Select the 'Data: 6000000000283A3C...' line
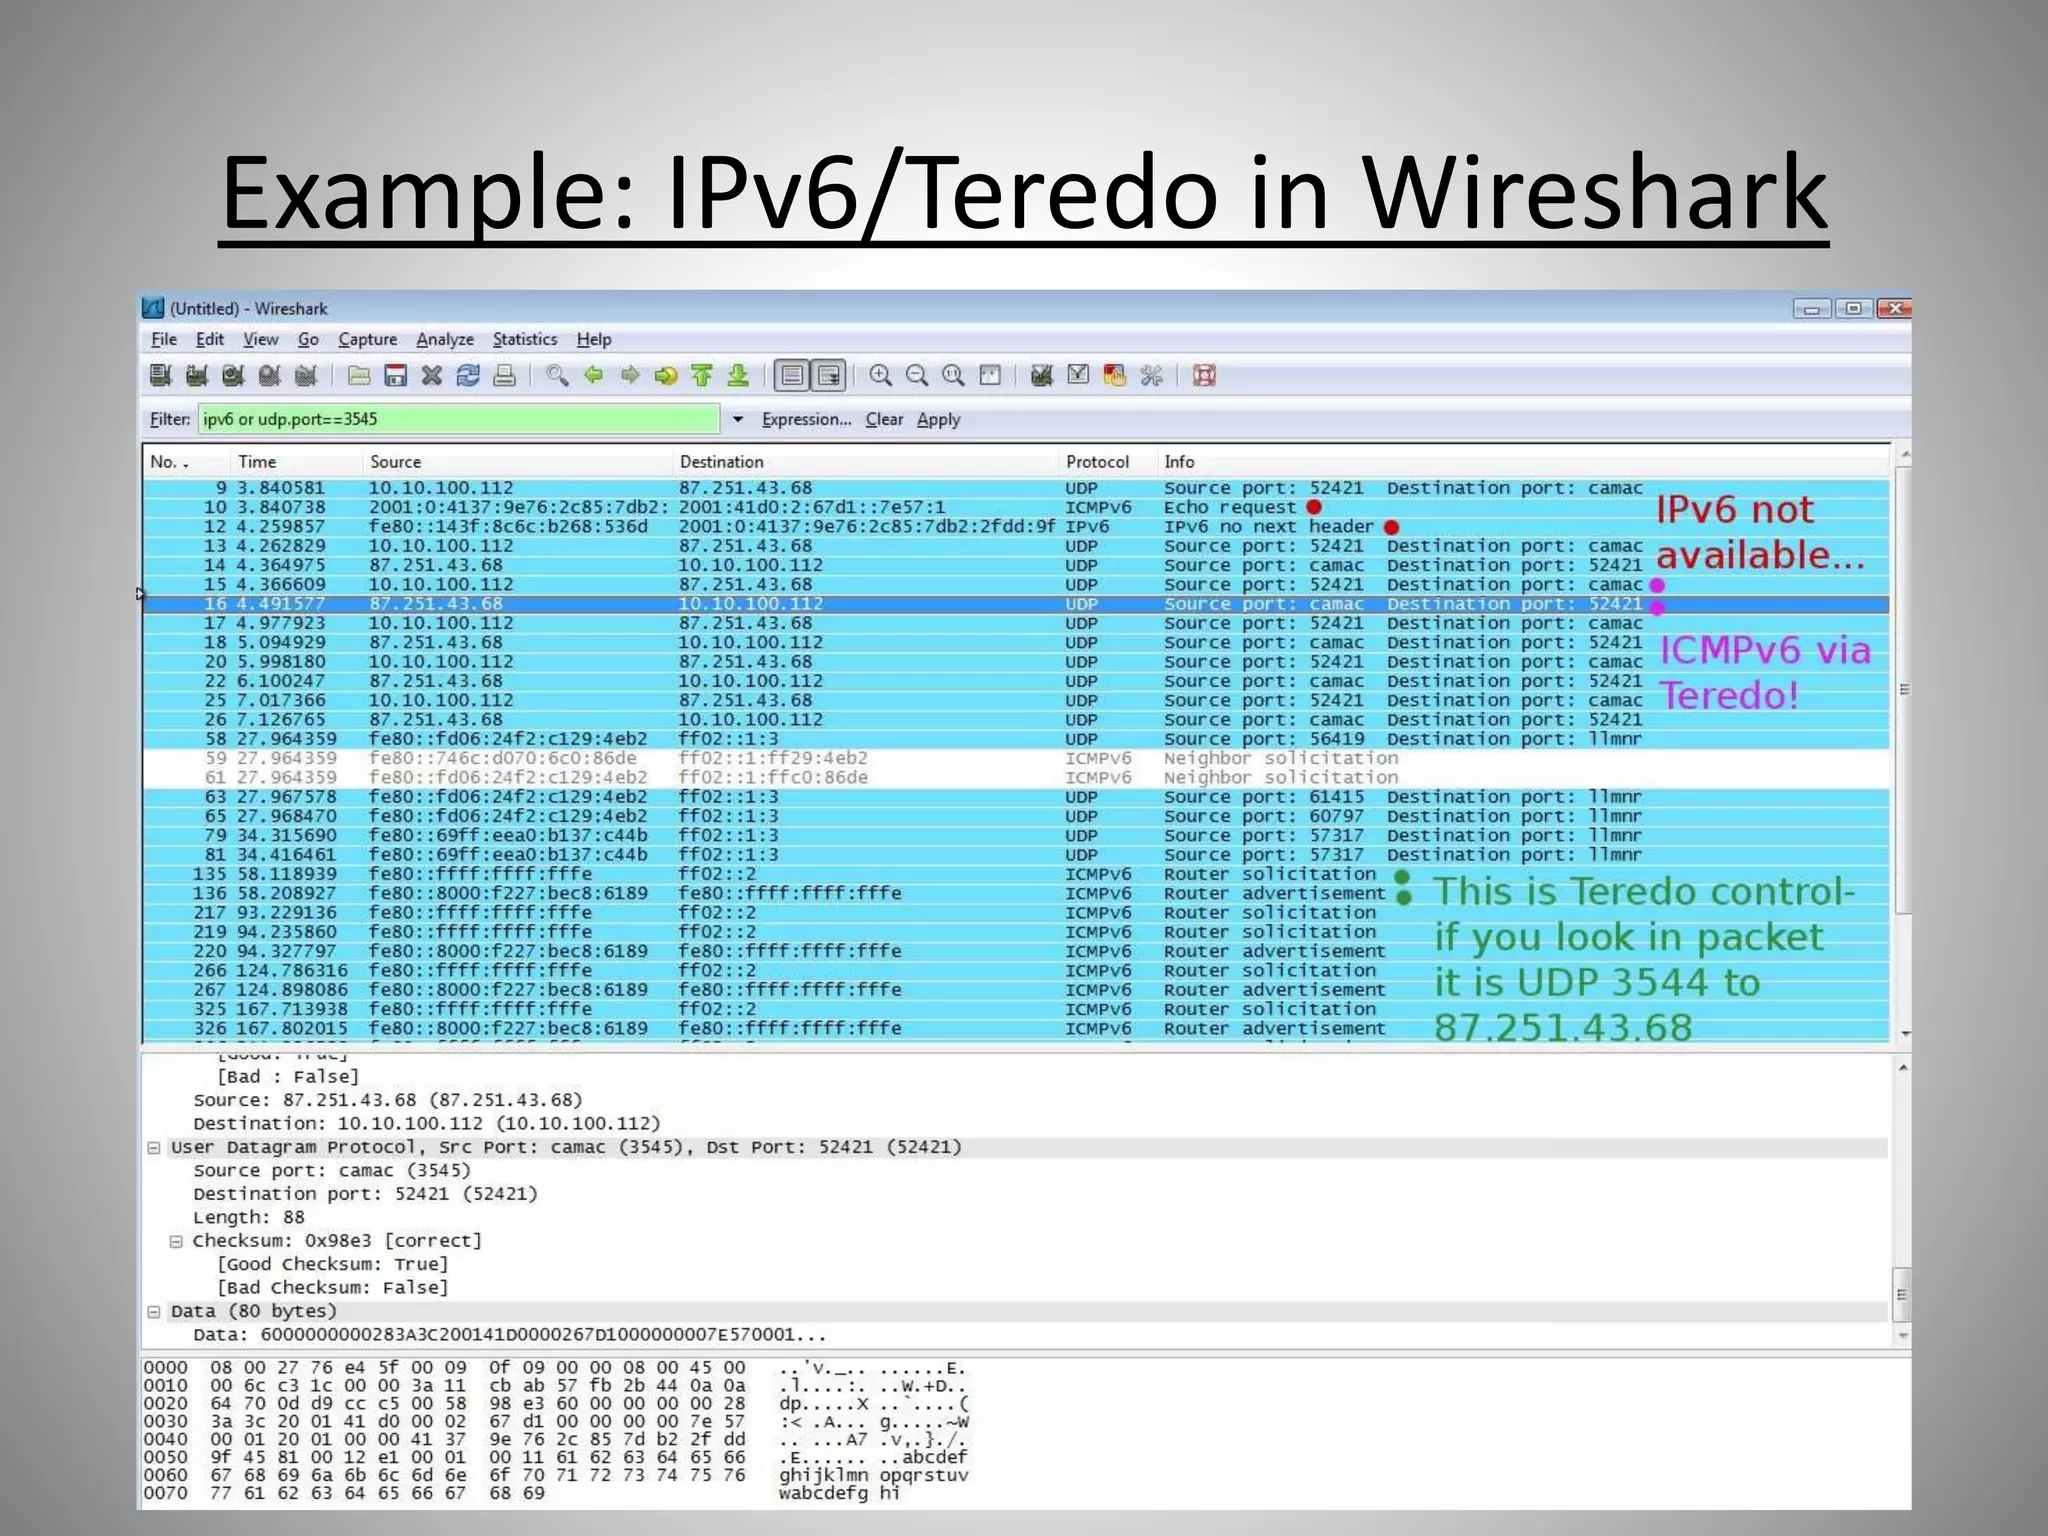The width and height of the screenshot is (2048, 1536). 510,1336
